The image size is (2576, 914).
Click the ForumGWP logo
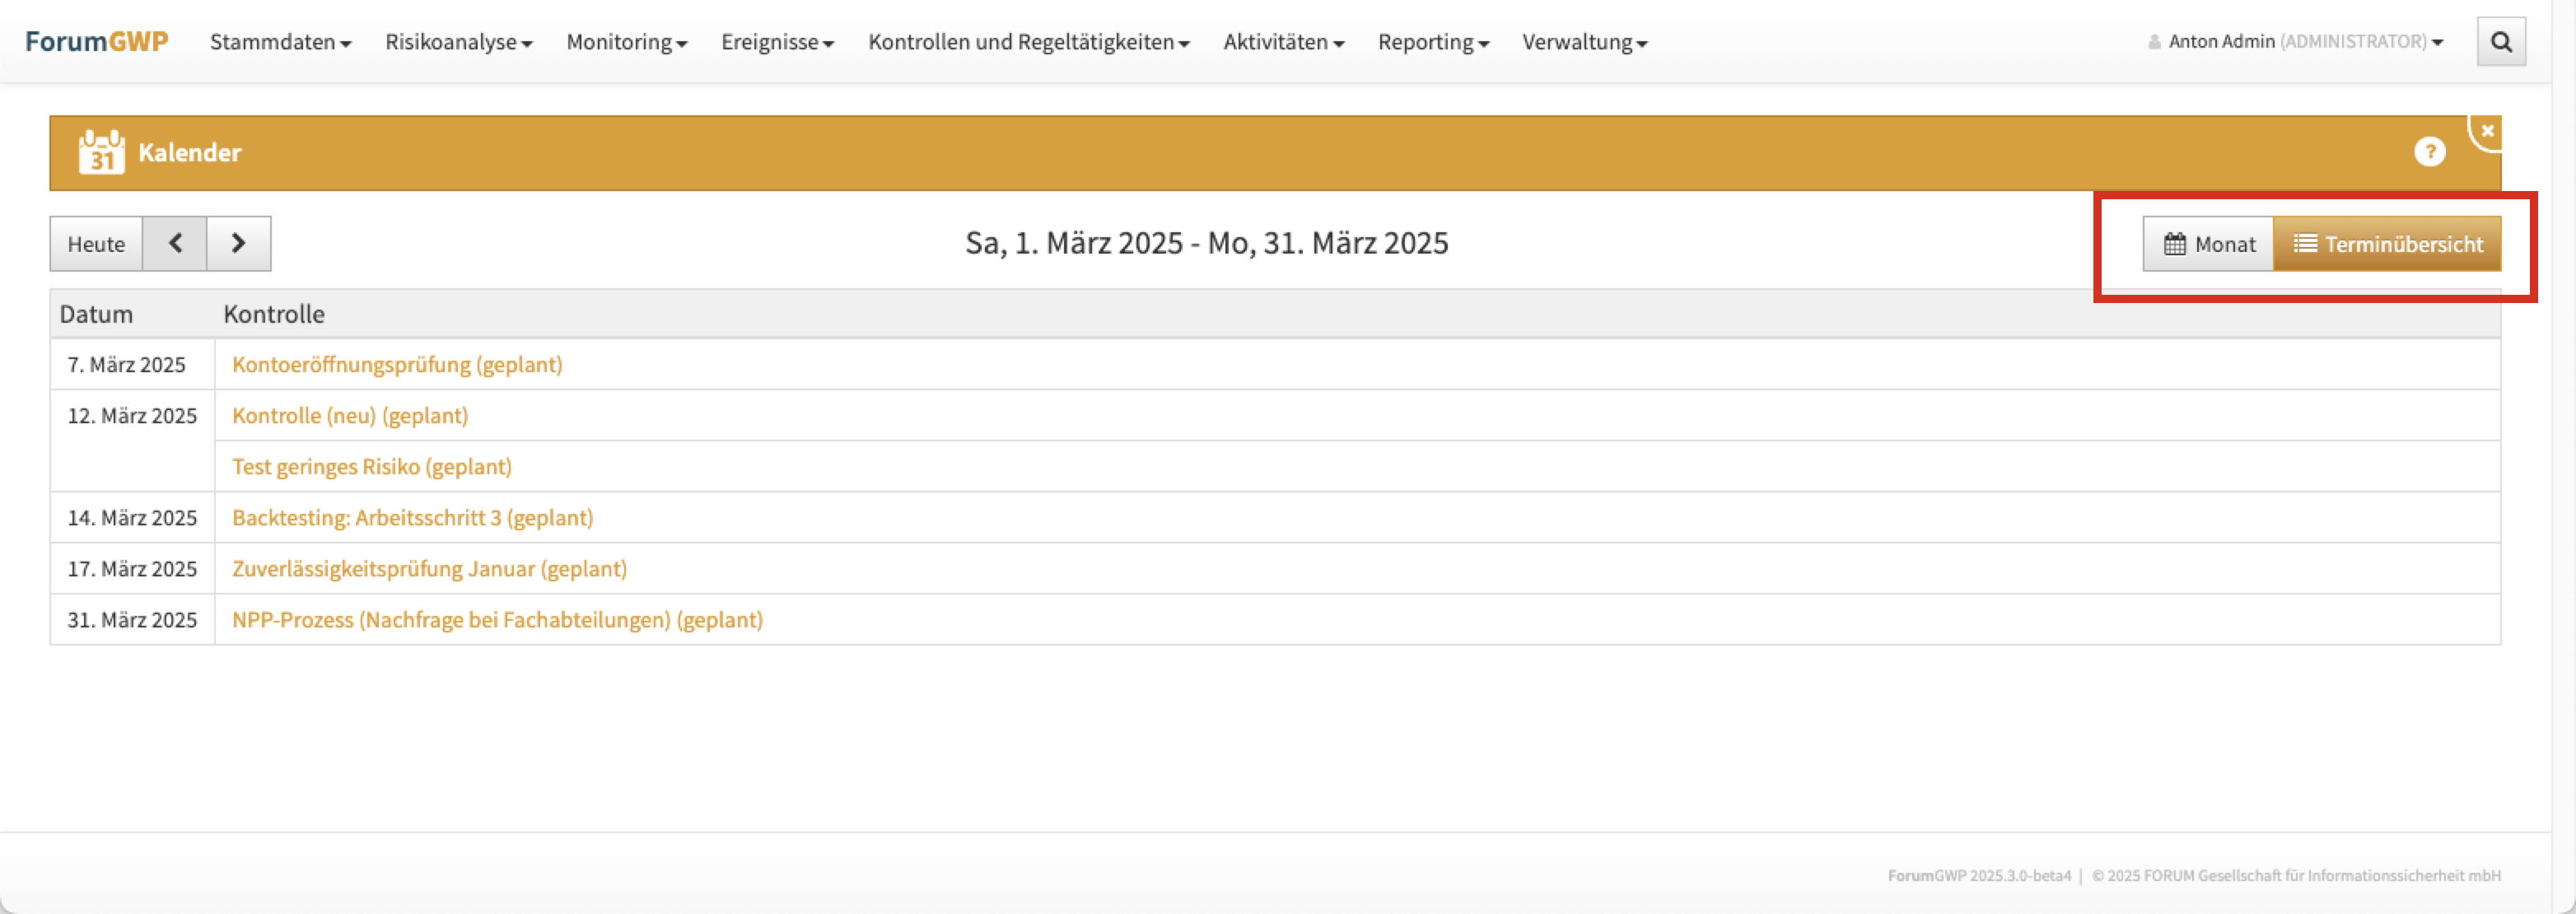[x=96, y=42]
